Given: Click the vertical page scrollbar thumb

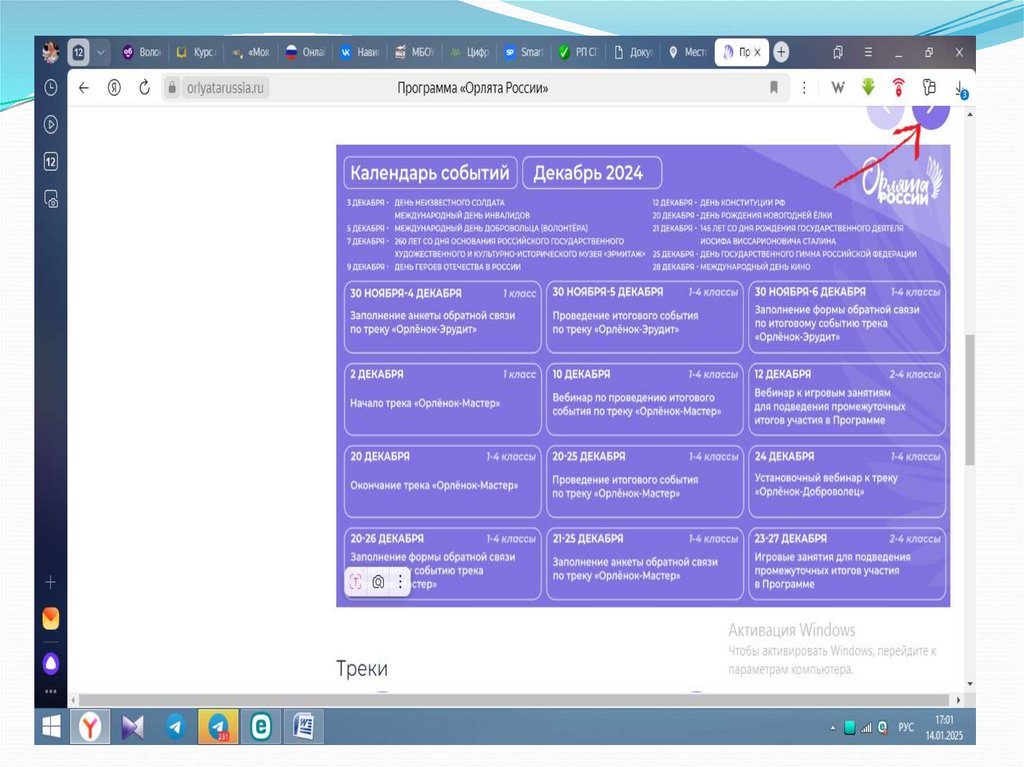Looking at the screenshot, I should pos(970,400).
